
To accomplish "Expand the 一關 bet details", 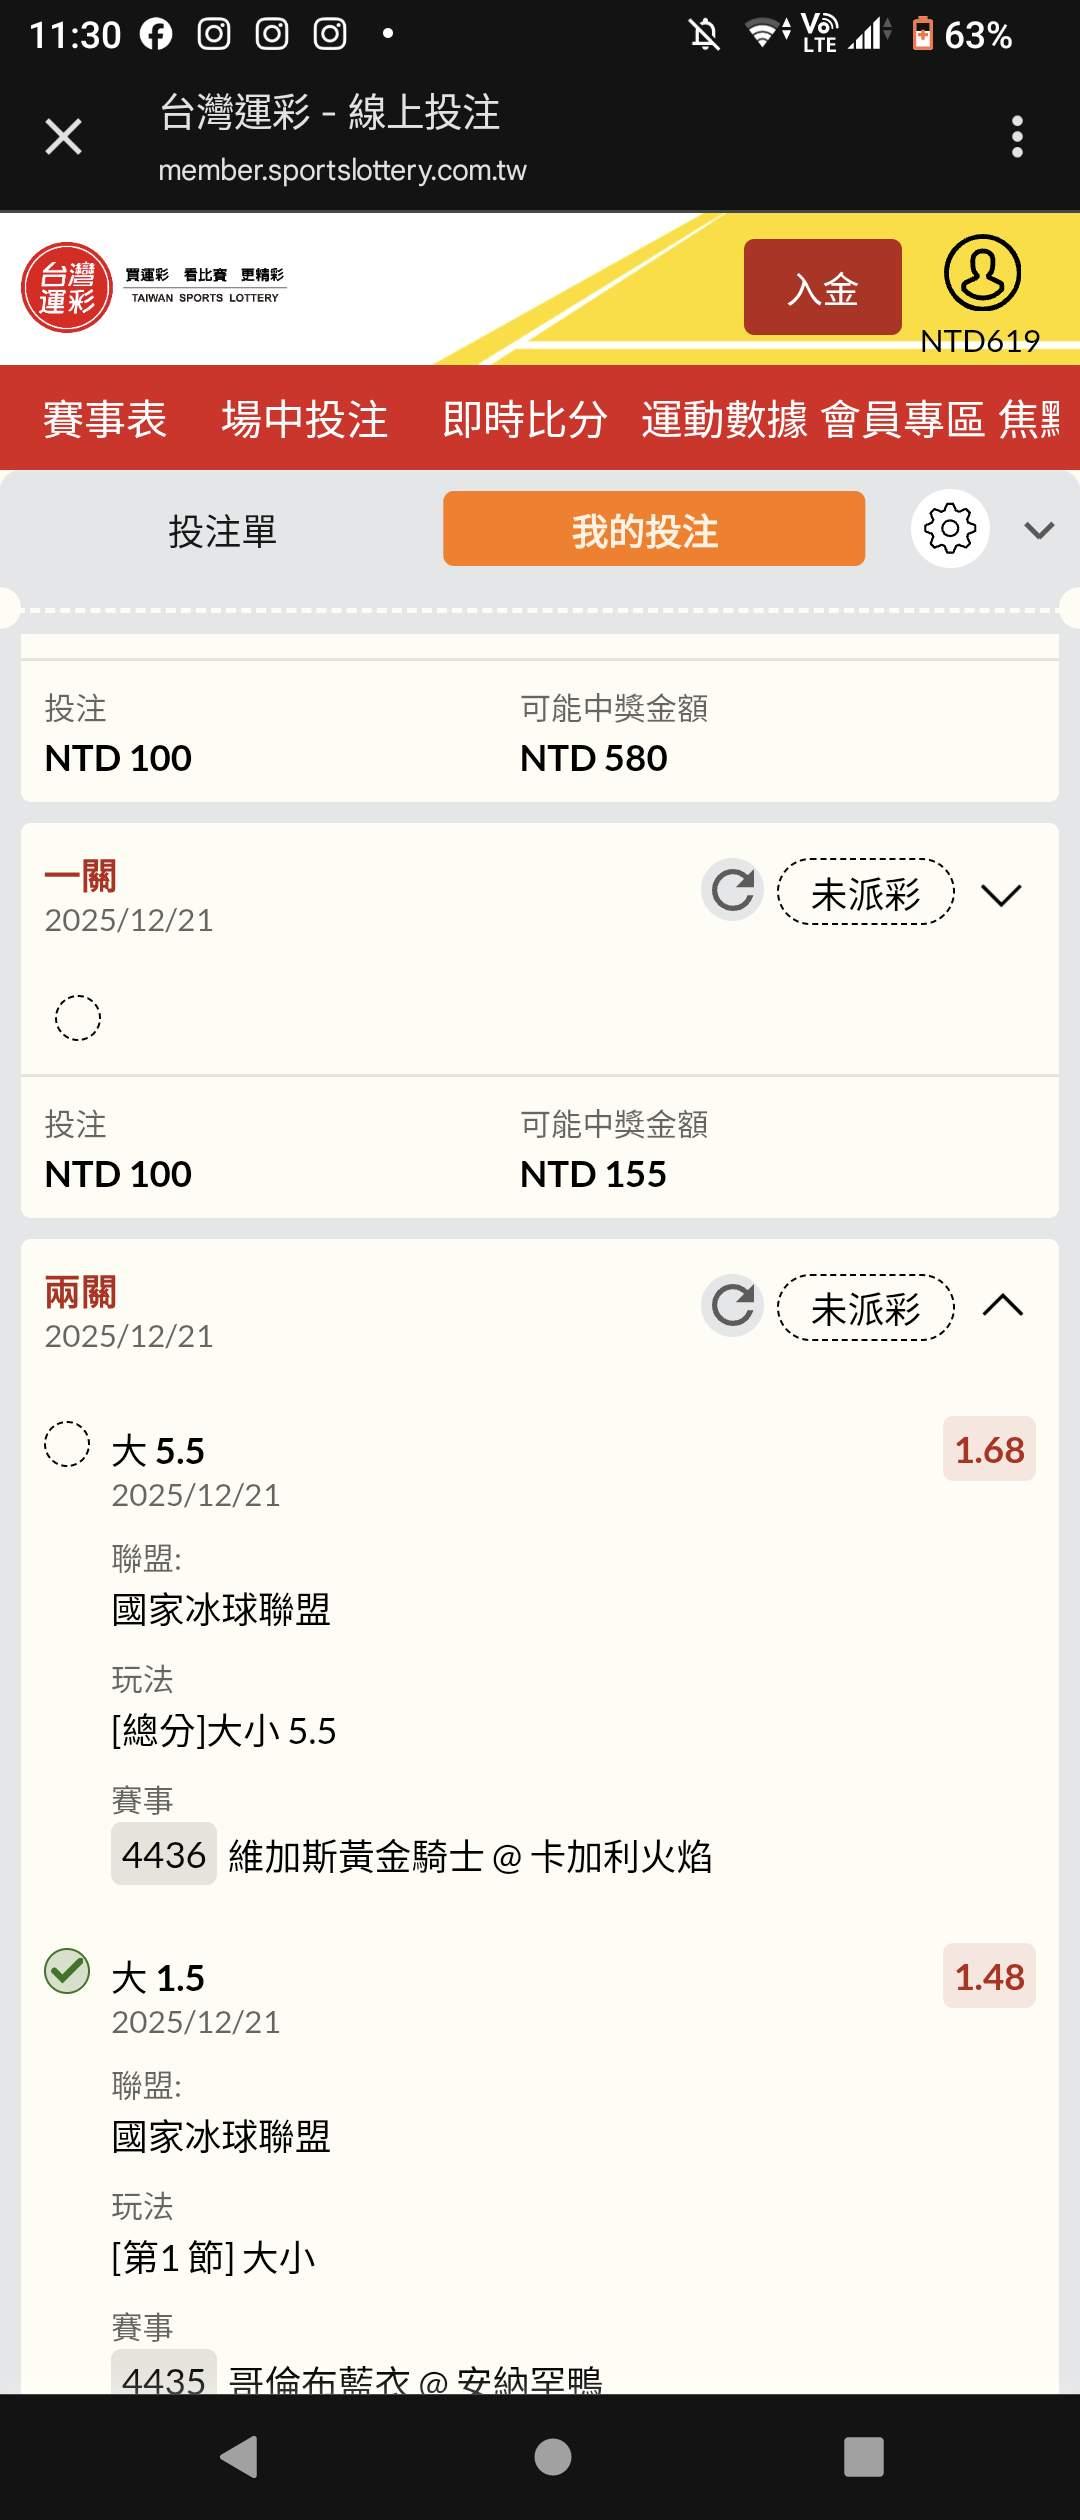I will pos(1001,894).
